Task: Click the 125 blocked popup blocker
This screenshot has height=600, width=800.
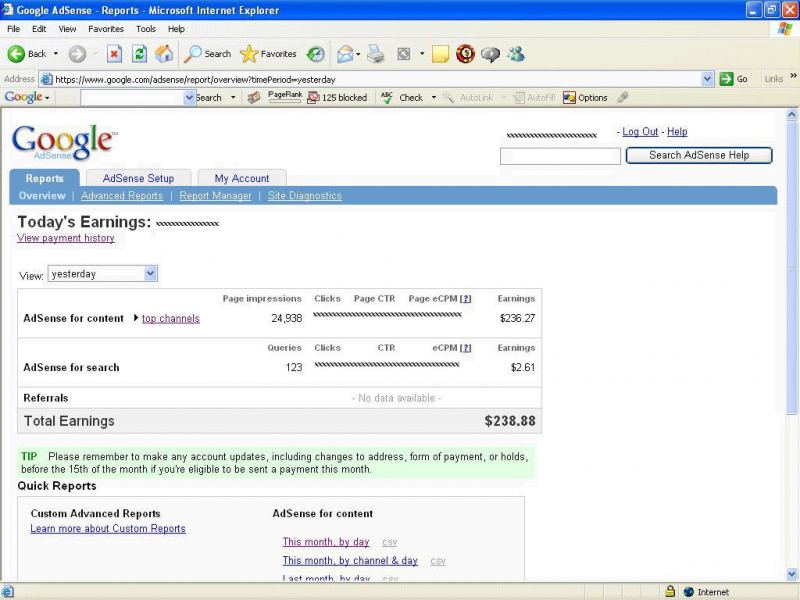Action: point(337,97)
